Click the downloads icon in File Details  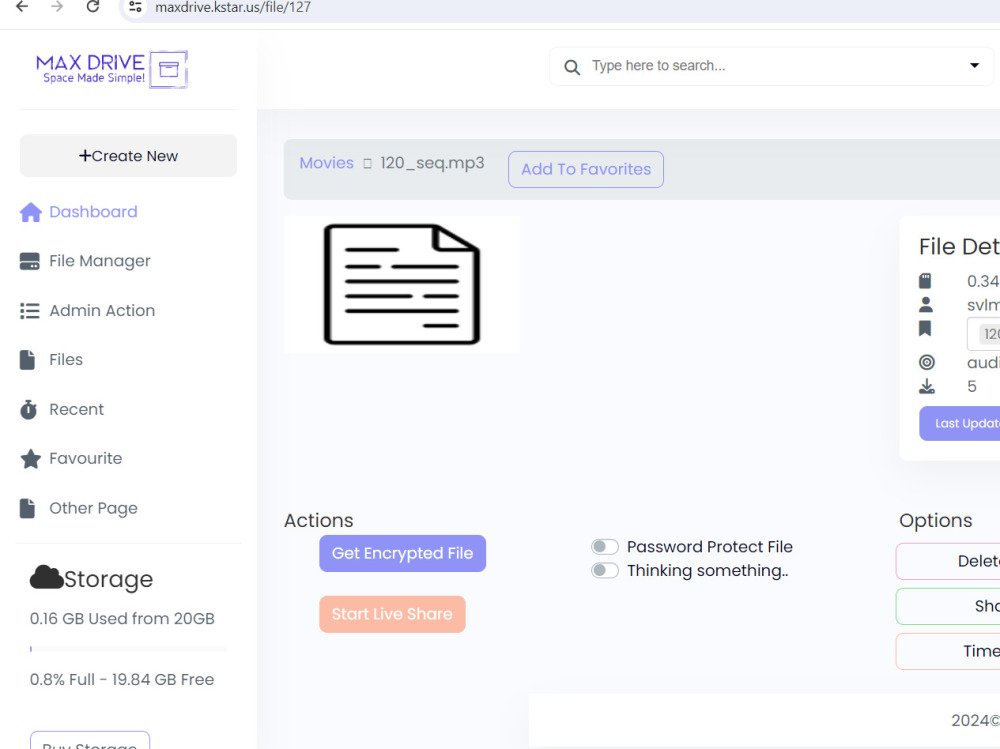927,386
